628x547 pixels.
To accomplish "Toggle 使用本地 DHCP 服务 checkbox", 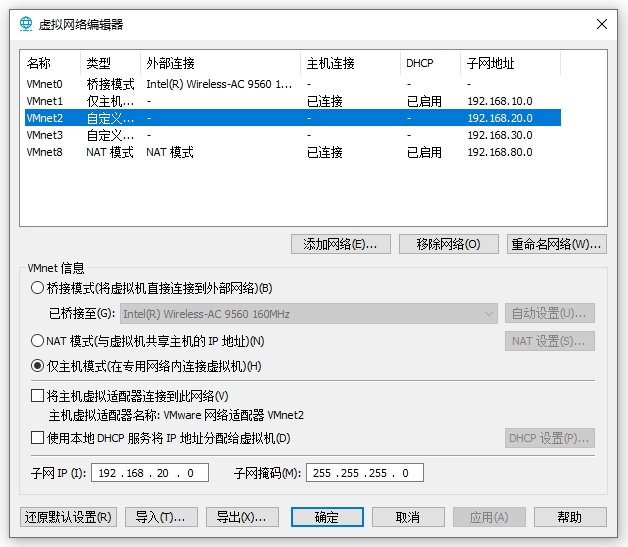I will pyautogui.click(x=39, y=438).
